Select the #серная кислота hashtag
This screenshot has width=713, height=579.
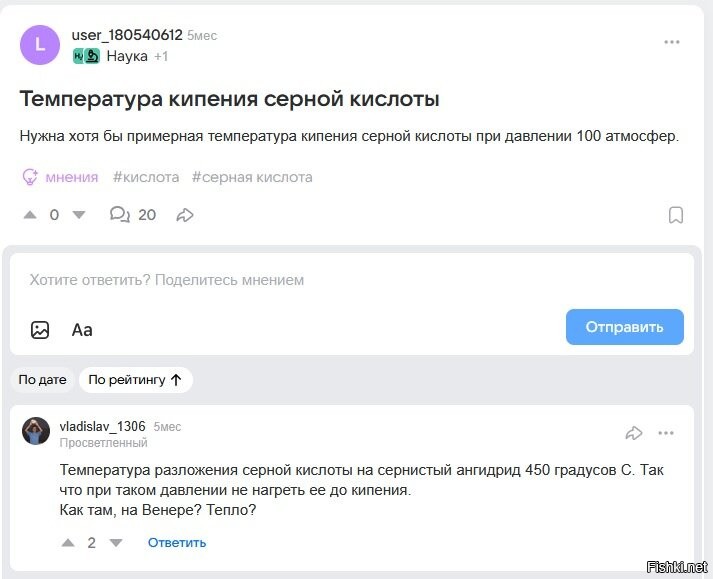point(252,177)
